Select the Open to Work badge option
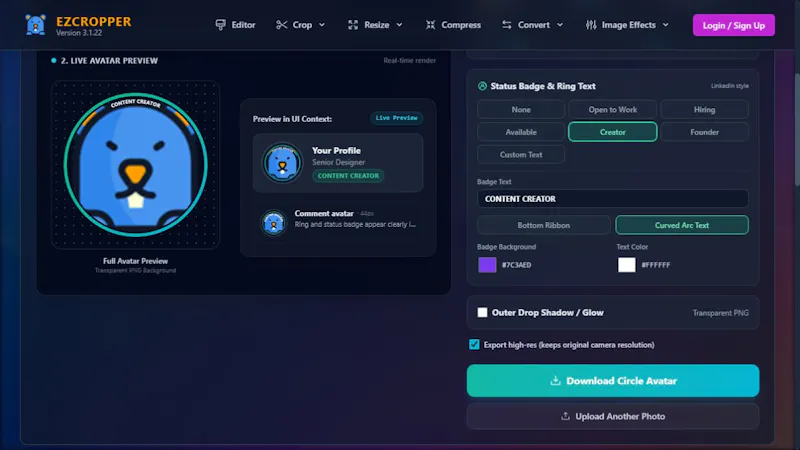This screenshot has height=450, width=800. click(613, 110)
